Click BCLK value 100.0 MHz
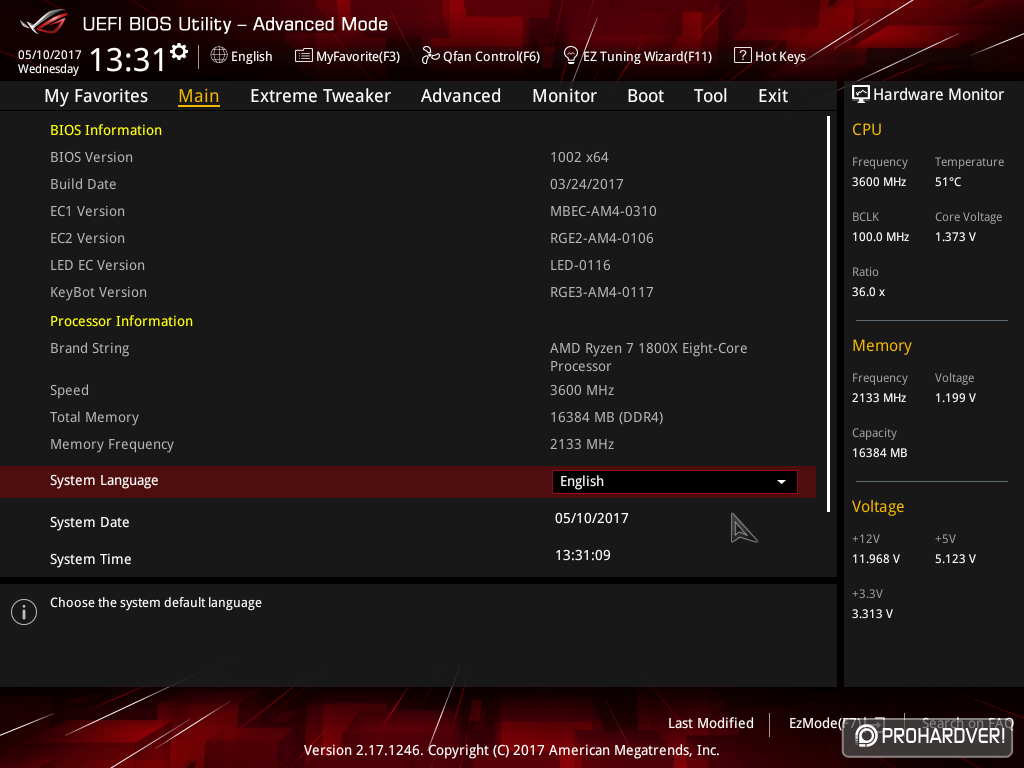 click(x=880, y=236)
